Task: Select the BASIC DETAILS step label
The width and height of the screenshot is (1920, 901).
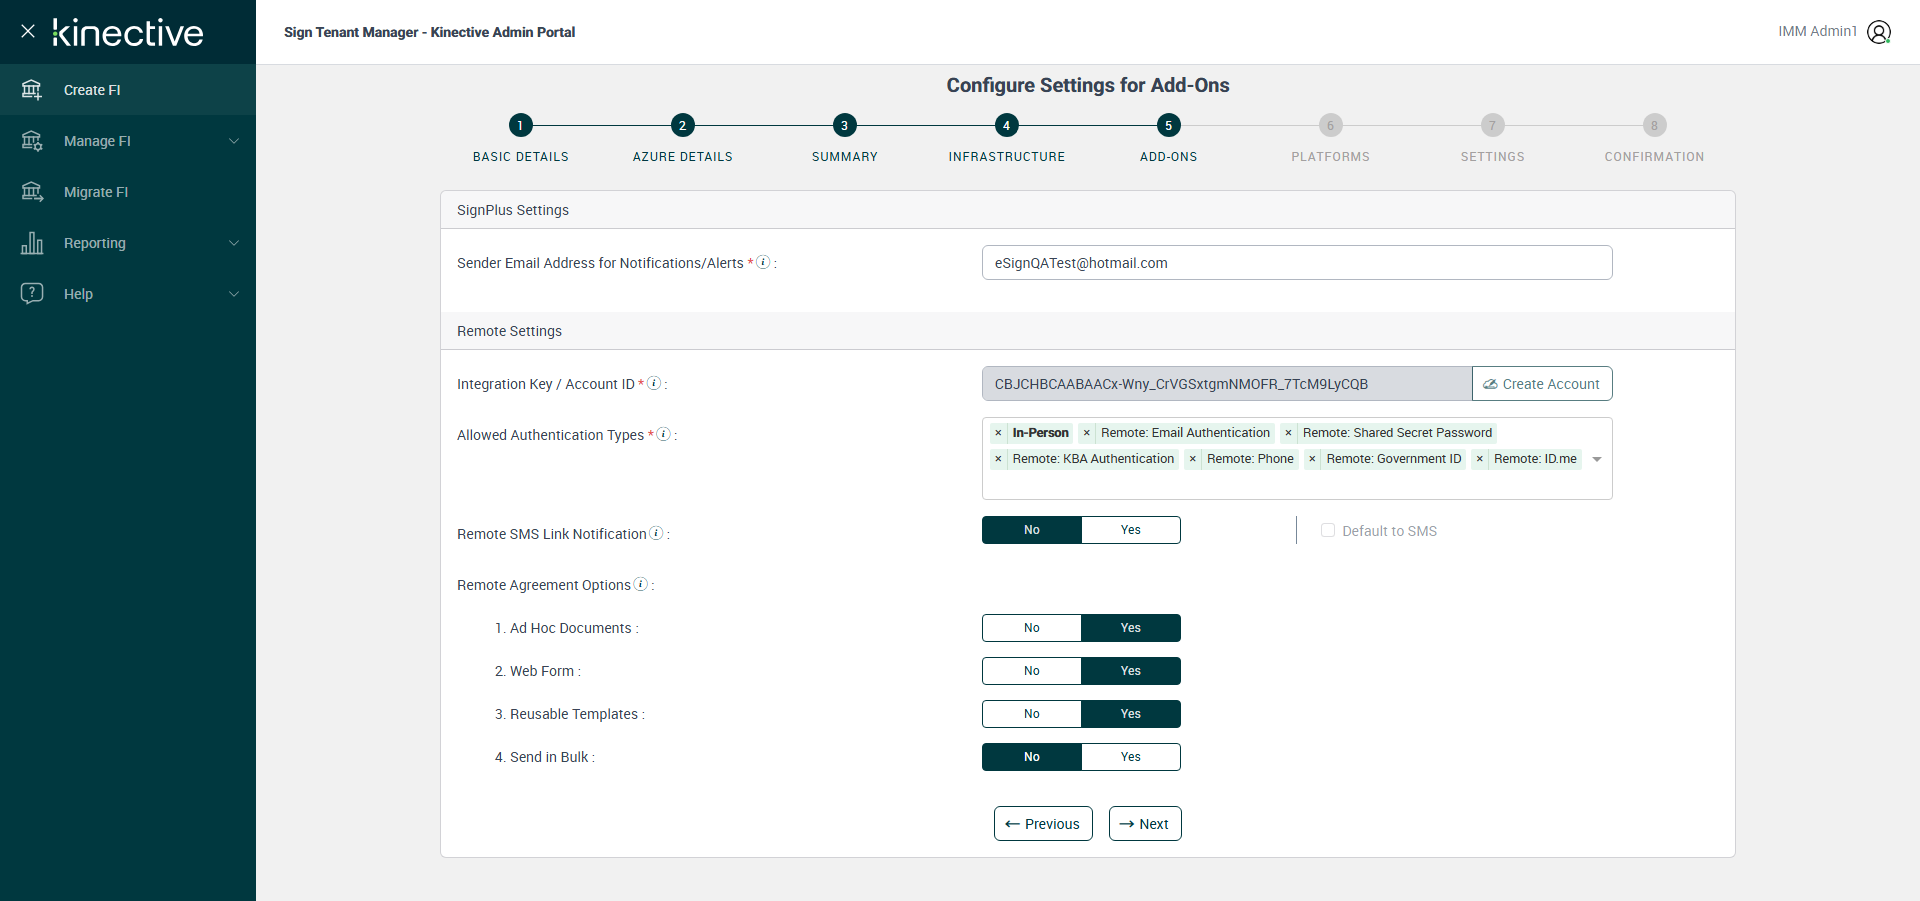Action: (x=520, y=157)
